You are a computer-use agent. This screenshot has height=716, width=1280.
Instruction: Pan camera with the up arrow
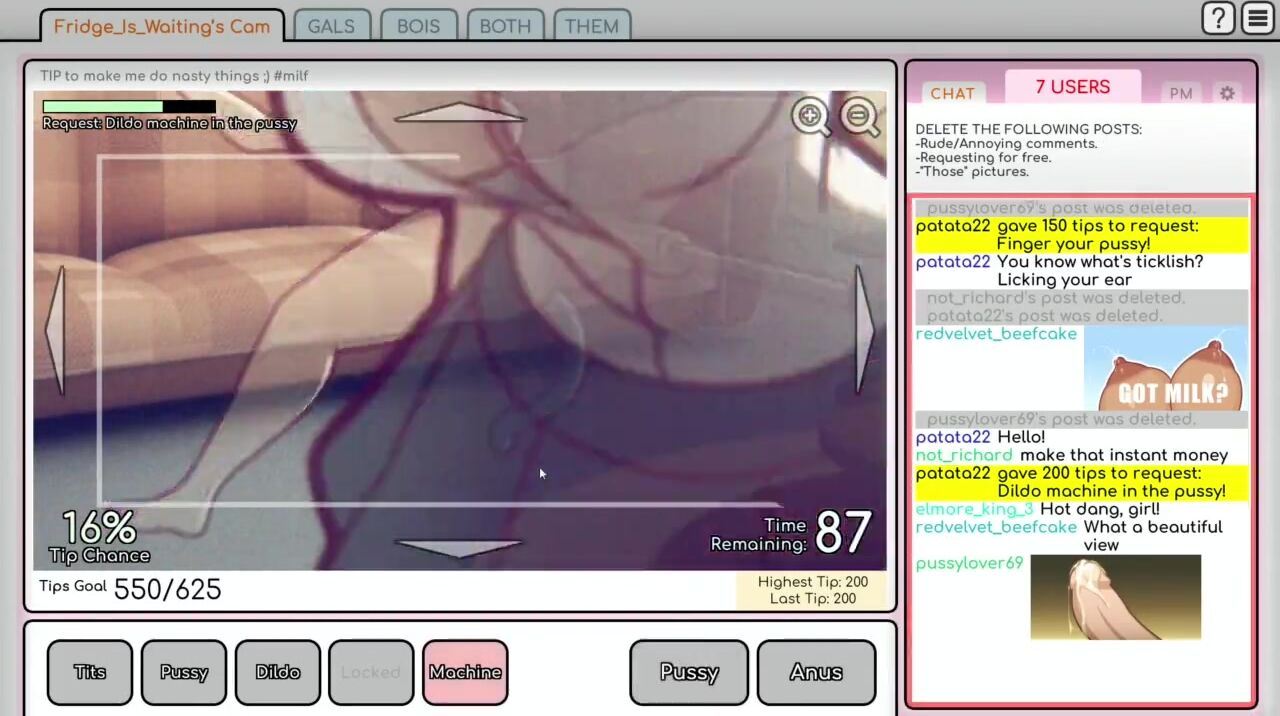(459, 114)
